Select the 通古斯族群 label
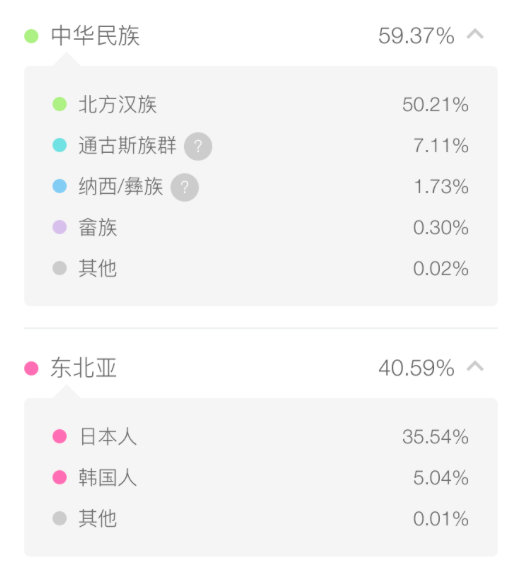 (x=127, y=146)
